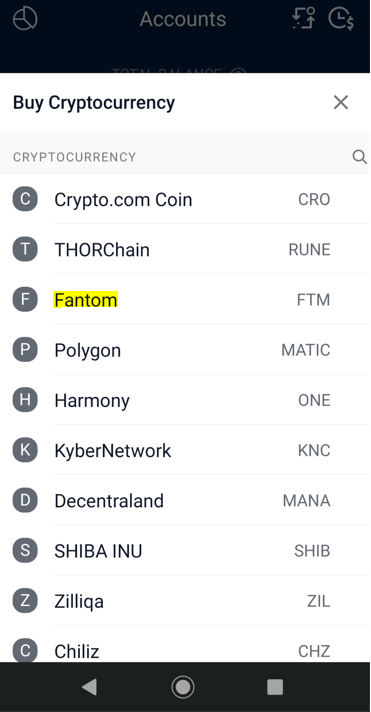Open the portfolio pie chart icon
Image resolution: width=371 pixels, height=712 pixels.
click(x=25, y=19)
